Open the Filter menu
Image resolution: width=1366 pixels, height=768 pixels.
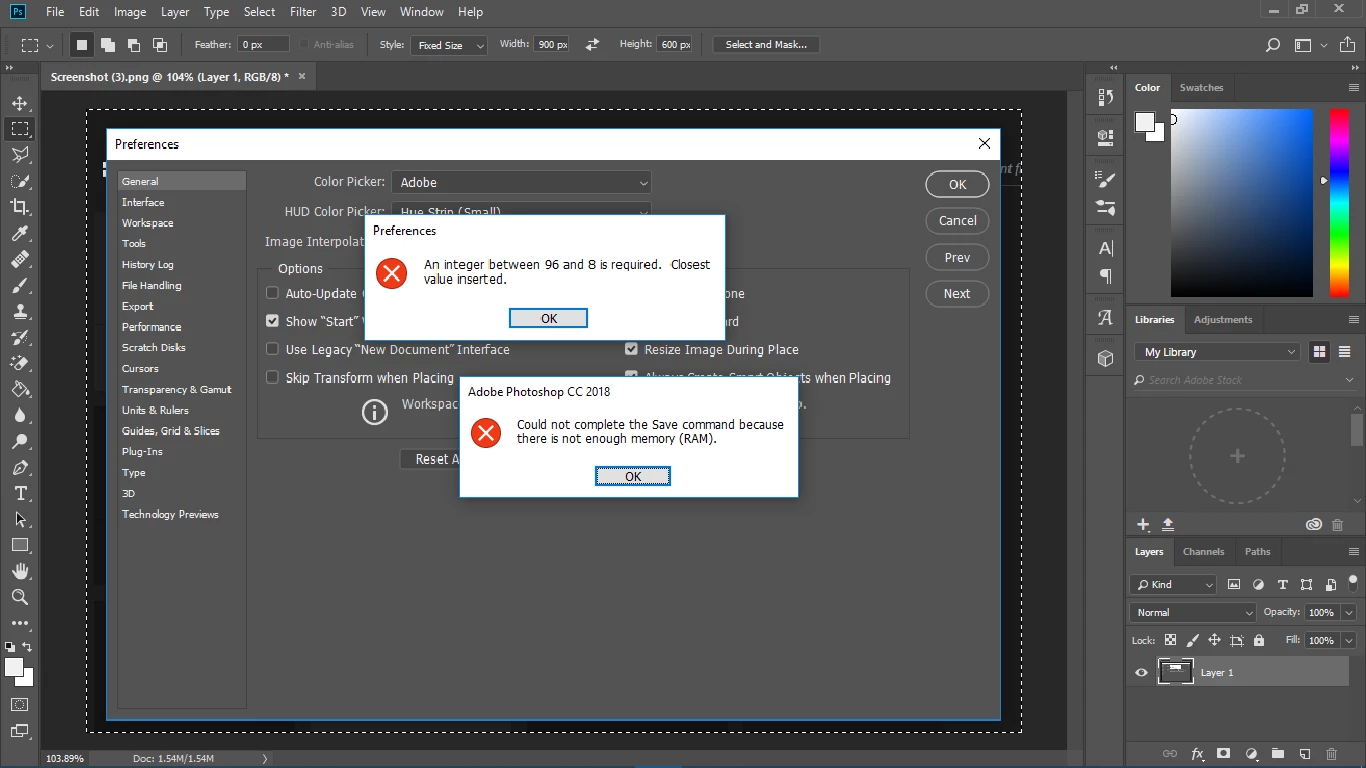(302, 12)
